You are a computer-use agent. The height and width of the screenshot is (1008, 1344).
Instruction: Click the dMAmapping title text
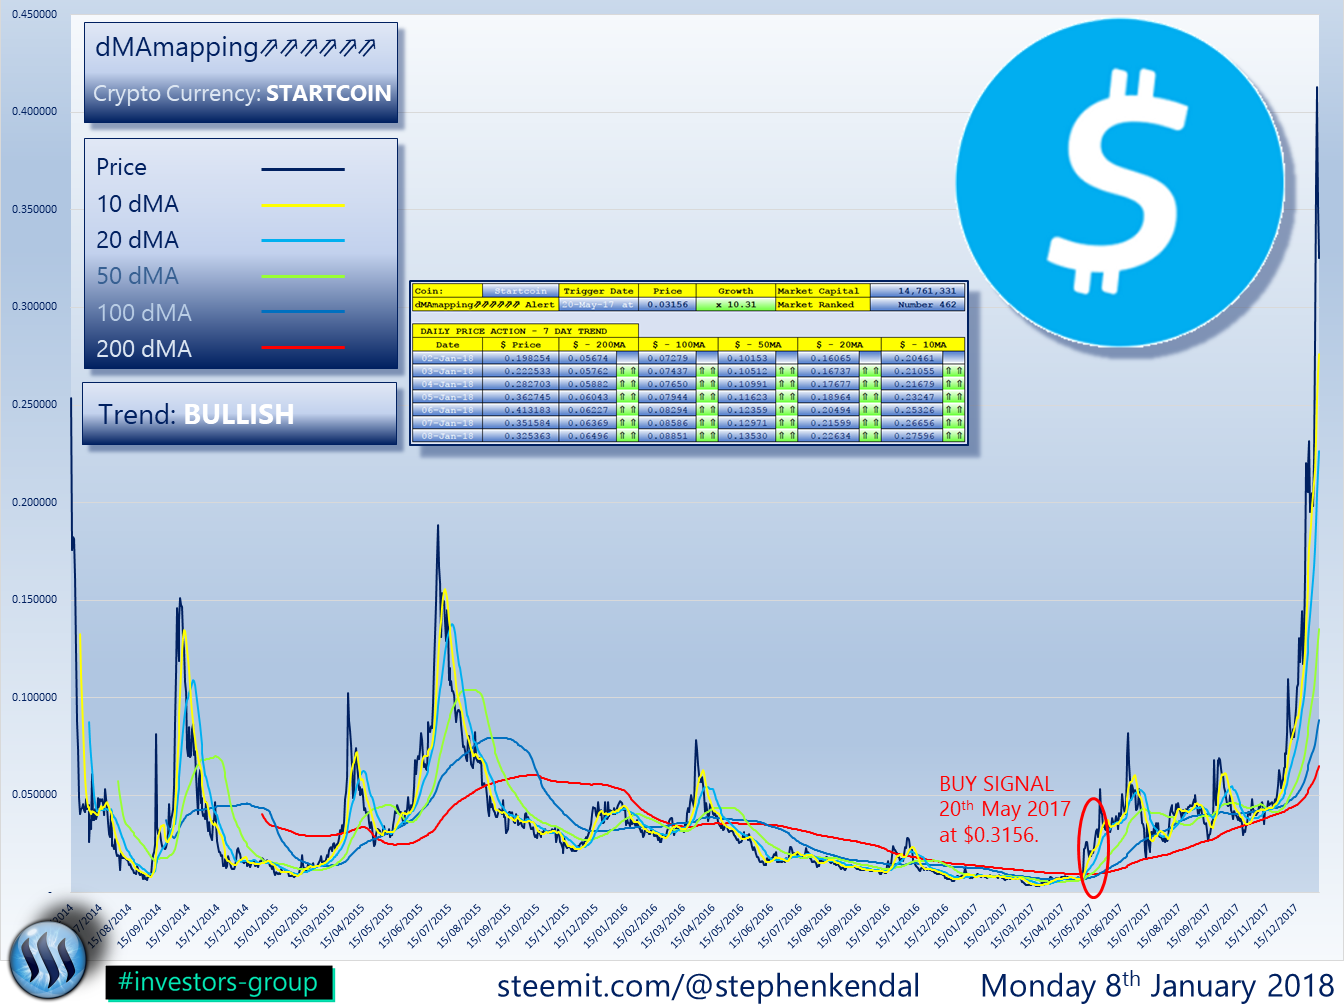(235, 47)
